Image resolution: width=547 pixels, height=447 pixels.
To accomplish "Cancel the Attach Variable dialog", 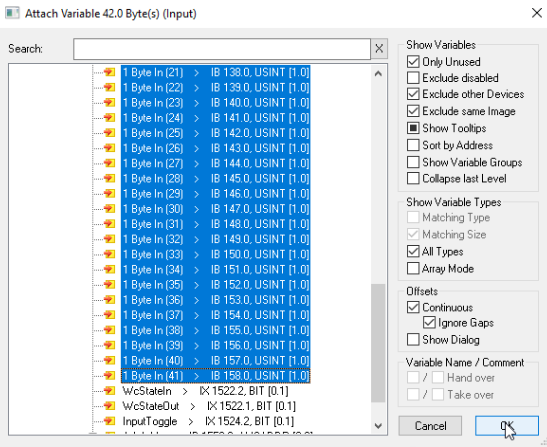I will pyautogui.click(x=430, y=426).
